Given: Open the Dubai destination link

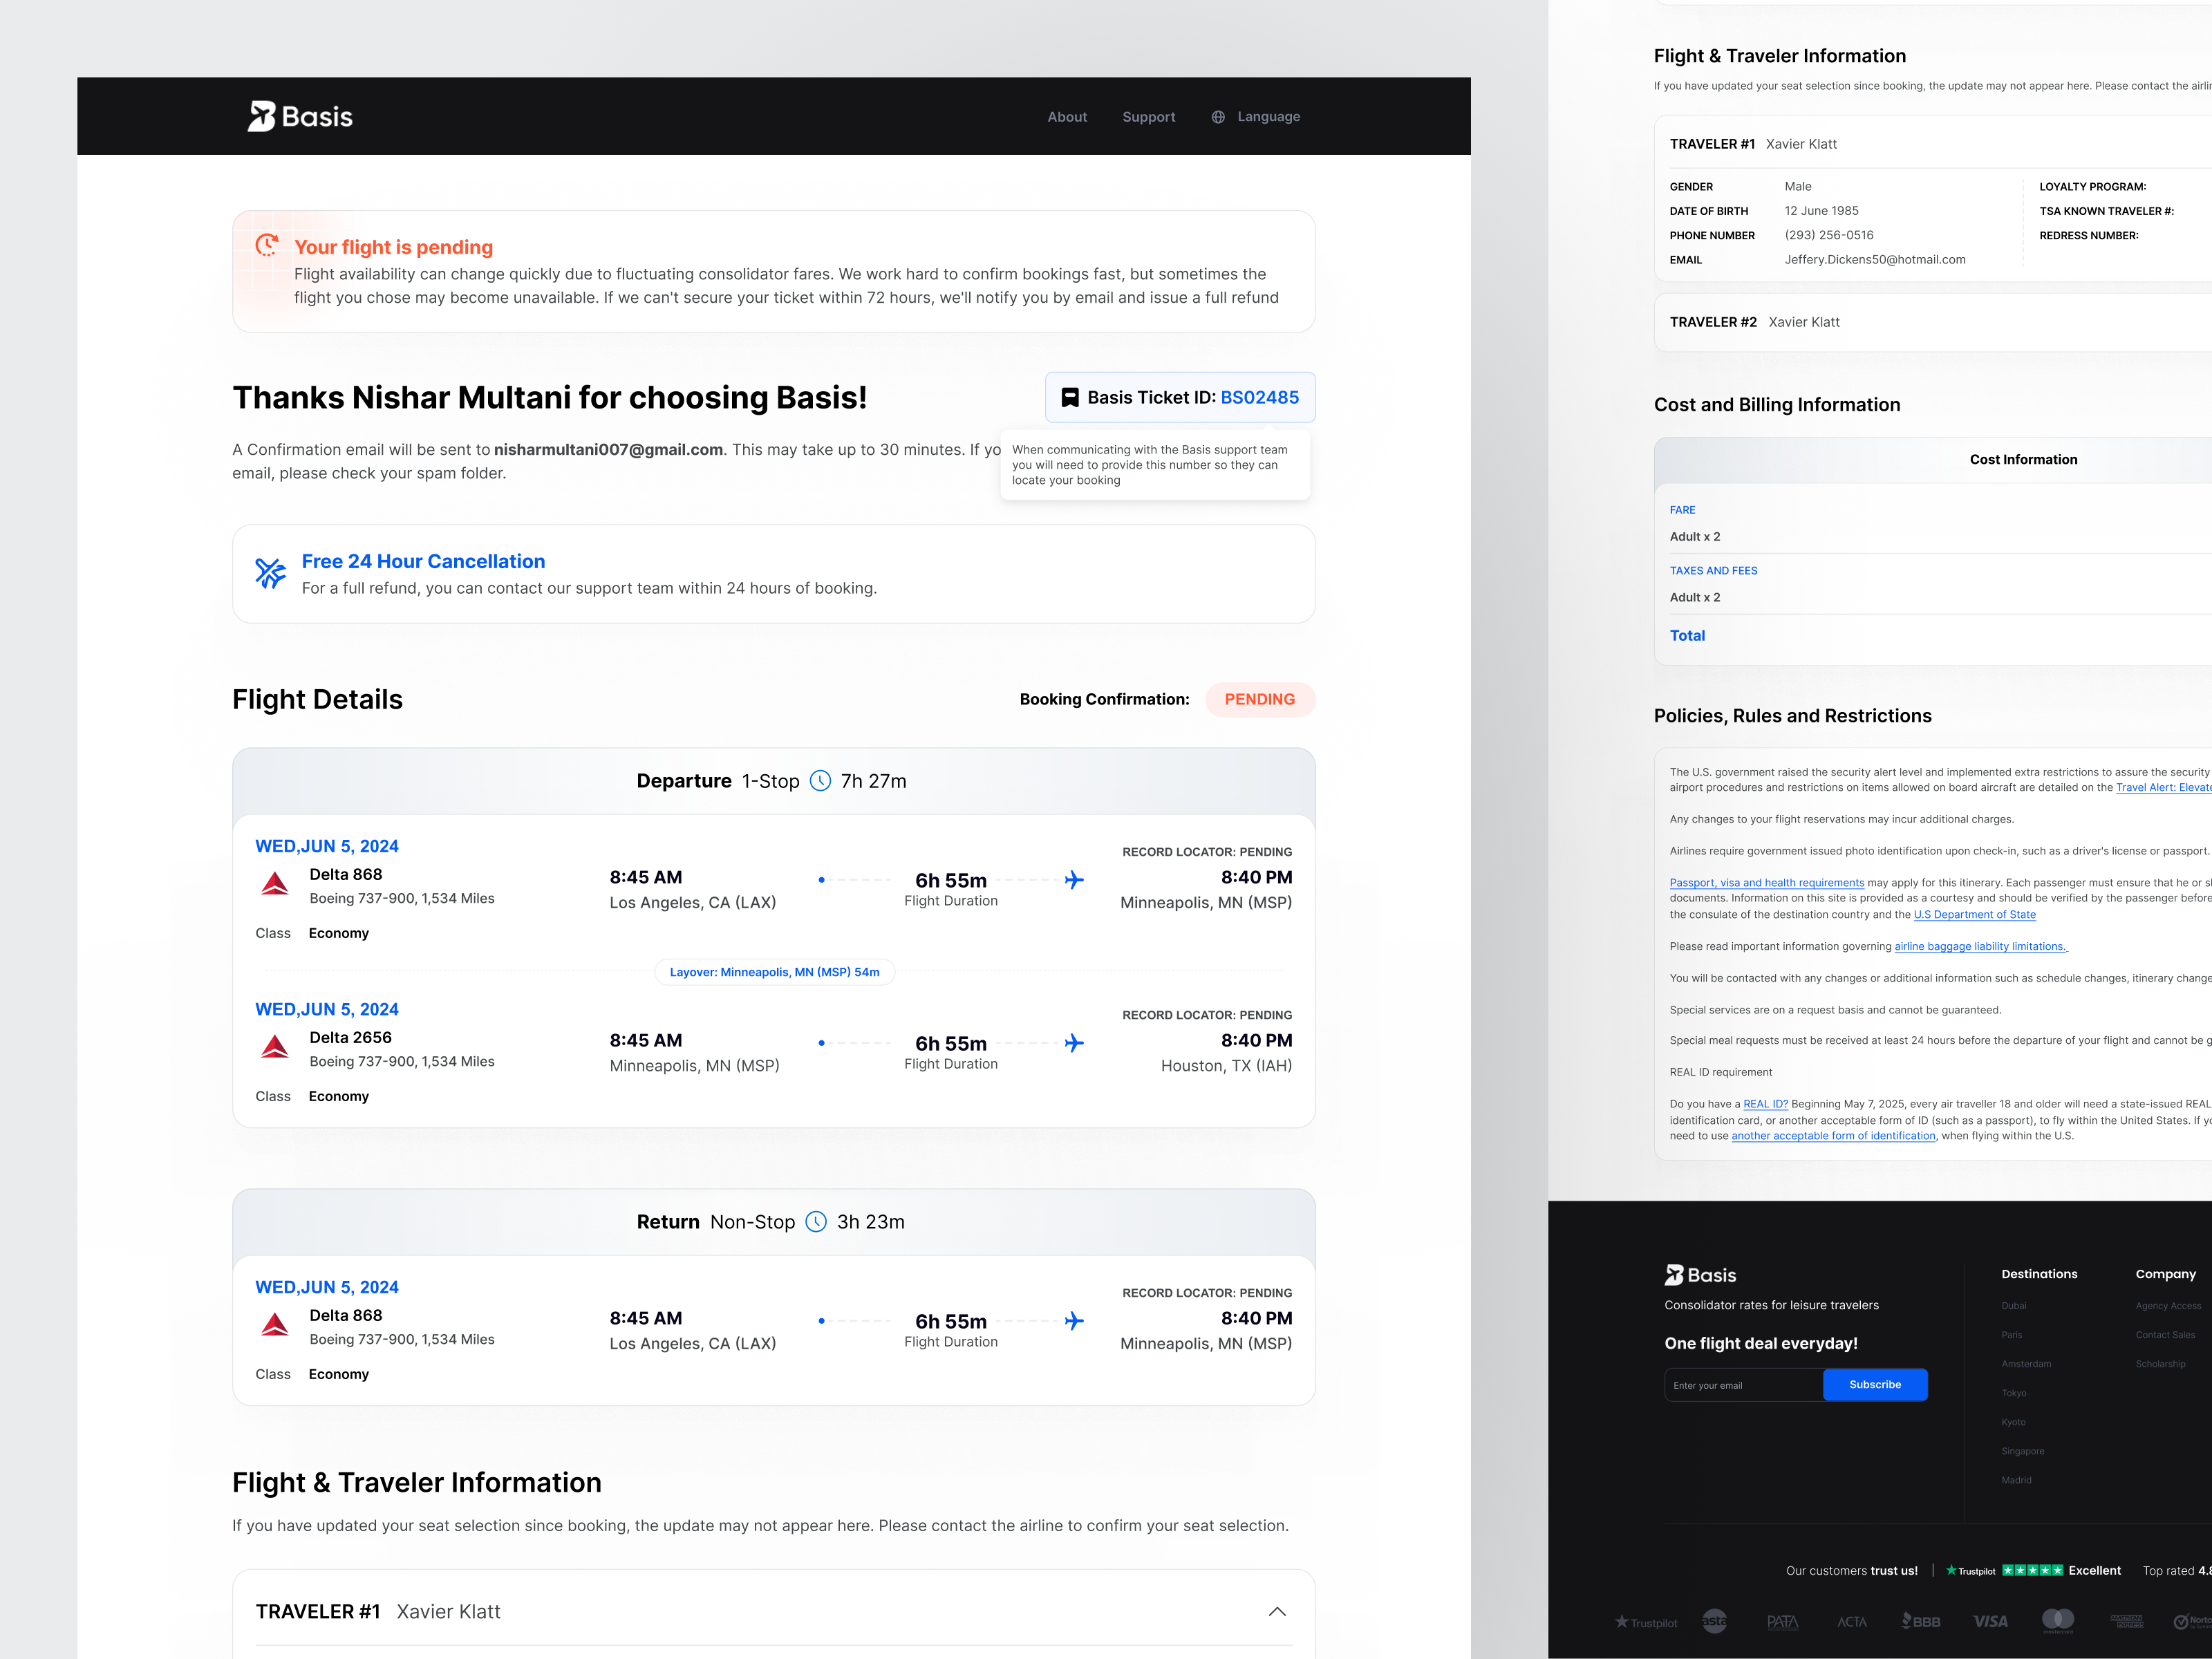Looking at the screenshot, I should (x=2014, y=1306).
